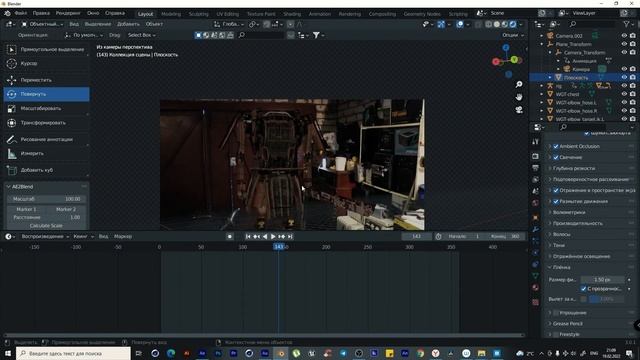Select the Rotate tool (Повернуть)
The image size is (640, 360).
46,94
